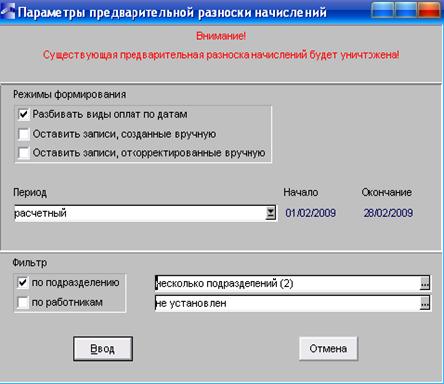444x384 pixels.
Task: Expand the Период dropdown arrow
Action: [x=271, y=213]
